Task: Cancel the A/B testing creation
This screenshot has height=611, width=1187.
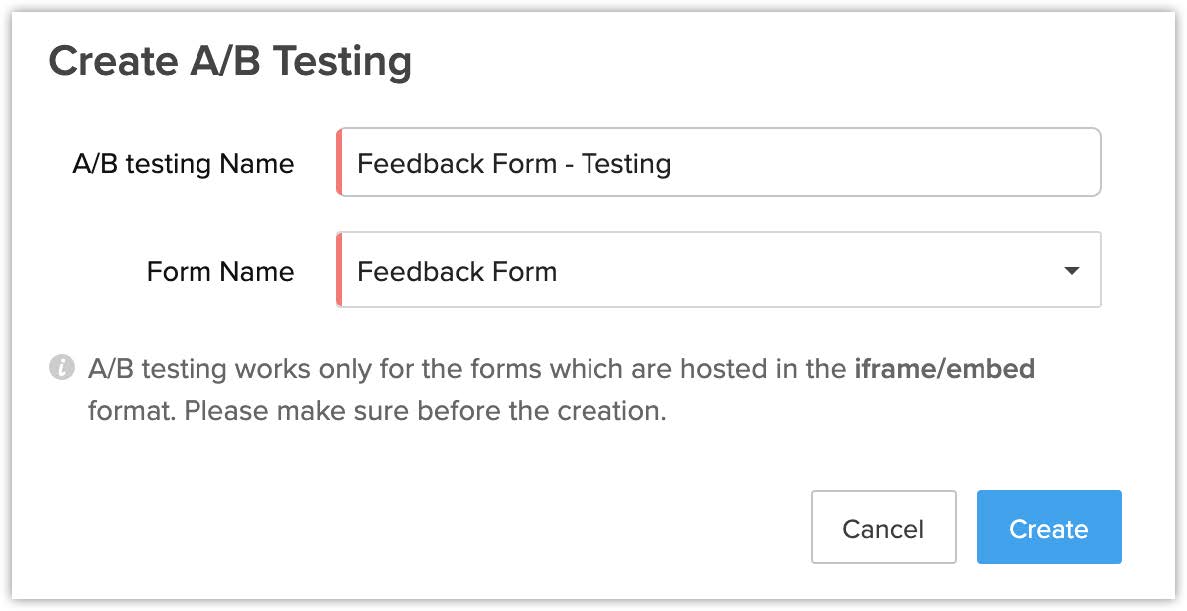Action: [883, 527]
